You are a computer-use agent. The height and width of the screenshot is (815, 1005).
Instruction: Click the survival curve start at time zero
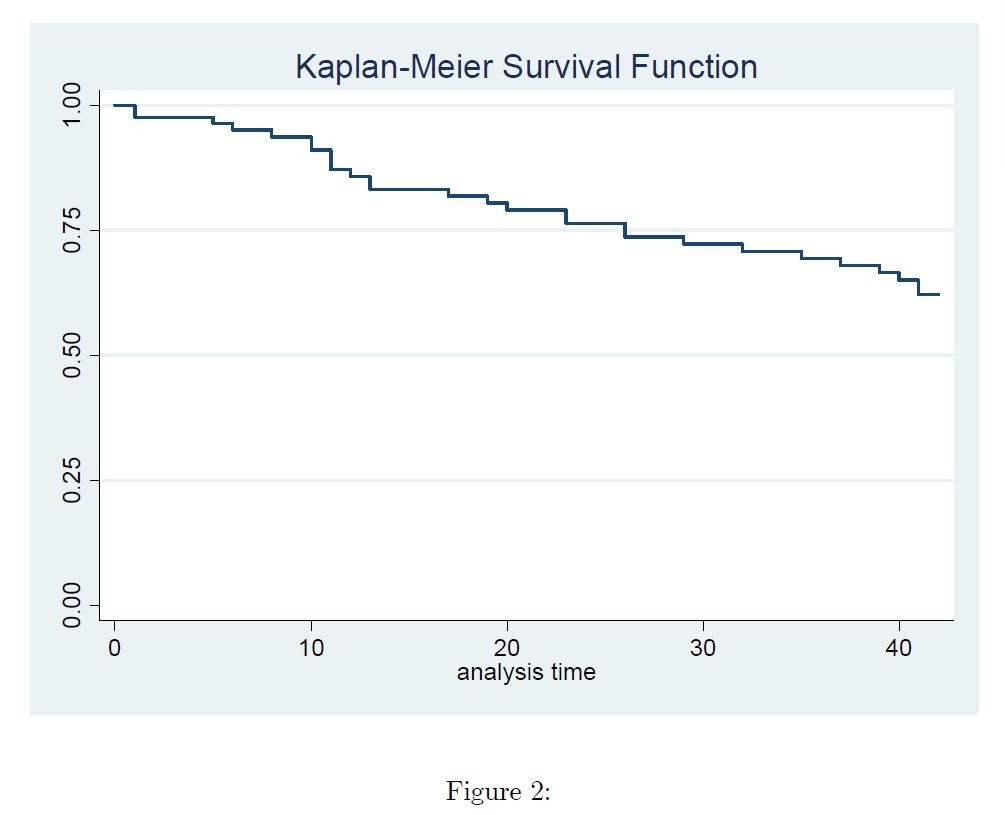click(116, 105)
